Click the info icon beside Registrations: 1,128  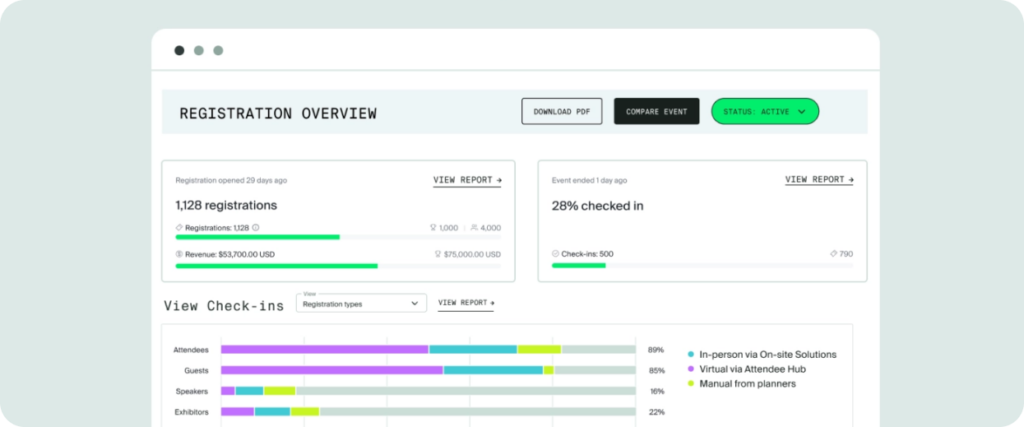pos(255,228)
